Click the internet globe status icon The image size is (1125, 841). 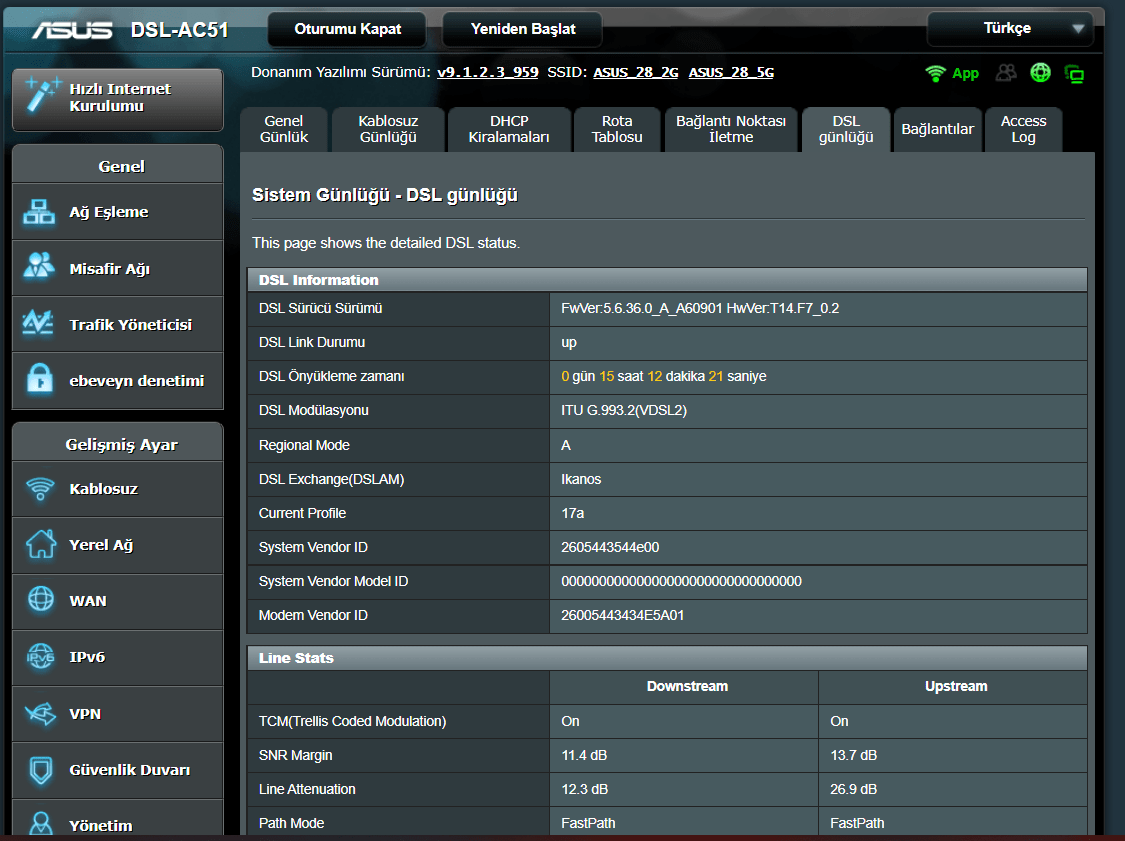coord(1041,73)
